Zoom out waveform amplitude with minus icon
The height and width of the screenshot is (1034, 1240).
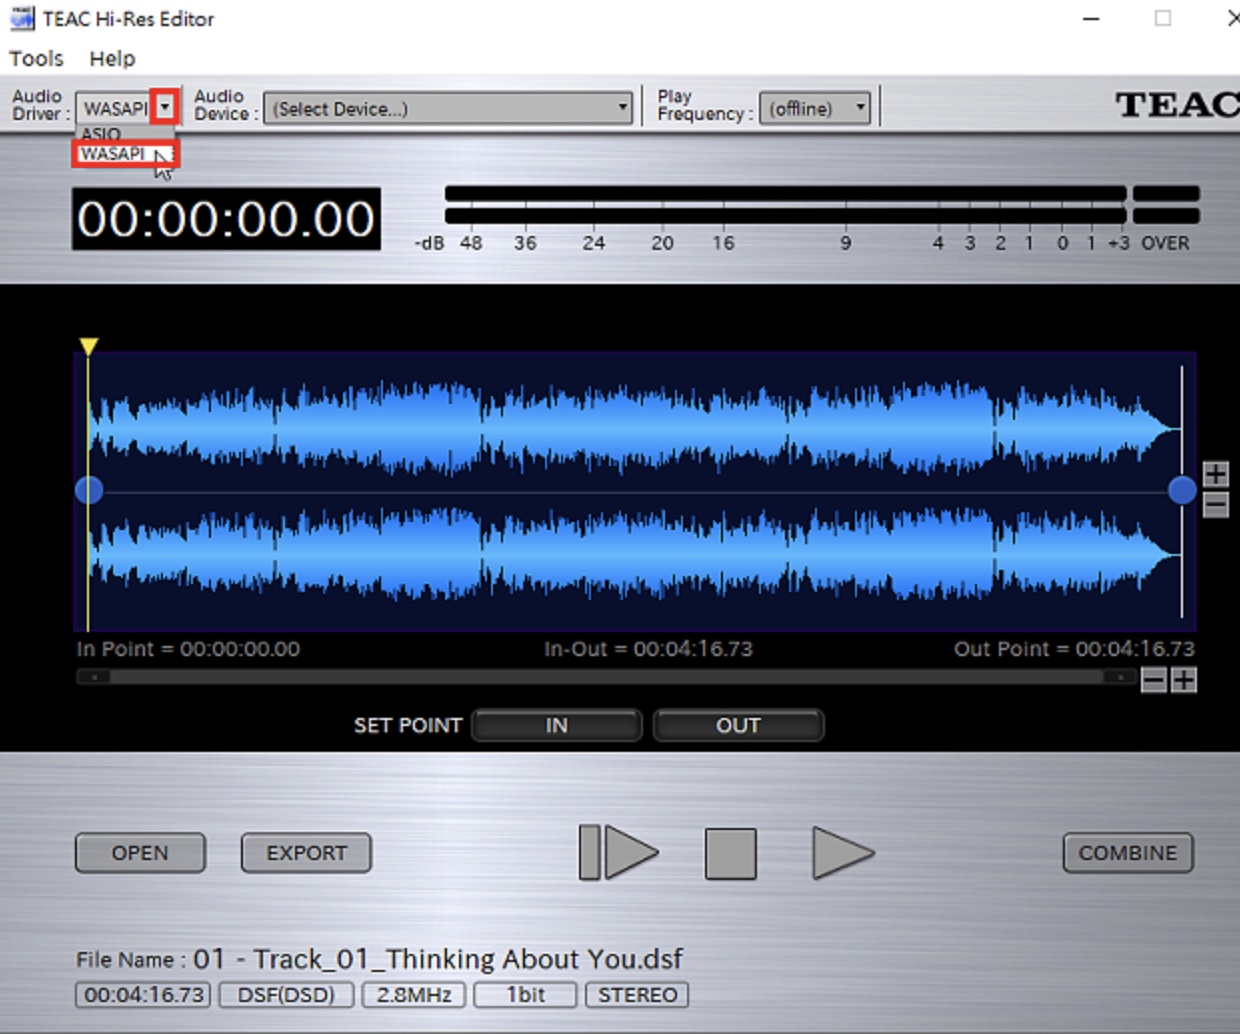pyautogui.click(x=1215, y=505)
